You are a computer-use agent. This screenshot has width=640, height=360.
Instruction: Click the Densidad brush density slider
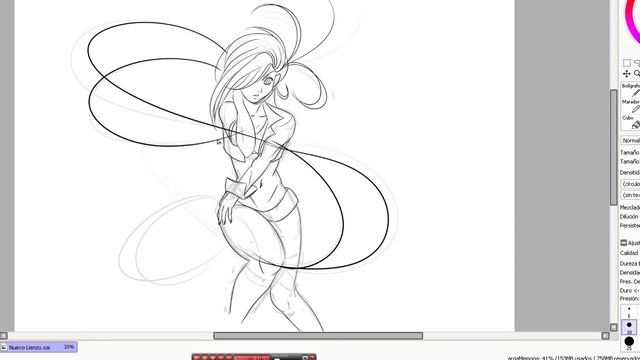[630, 172]
